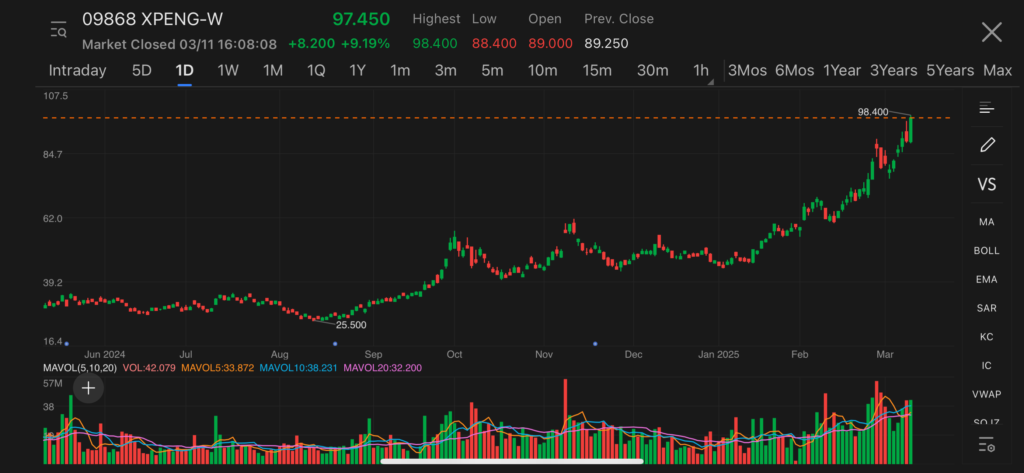
Task: Select the 5m minute interval
Action: pyautogui.click(x=492, y=71)
